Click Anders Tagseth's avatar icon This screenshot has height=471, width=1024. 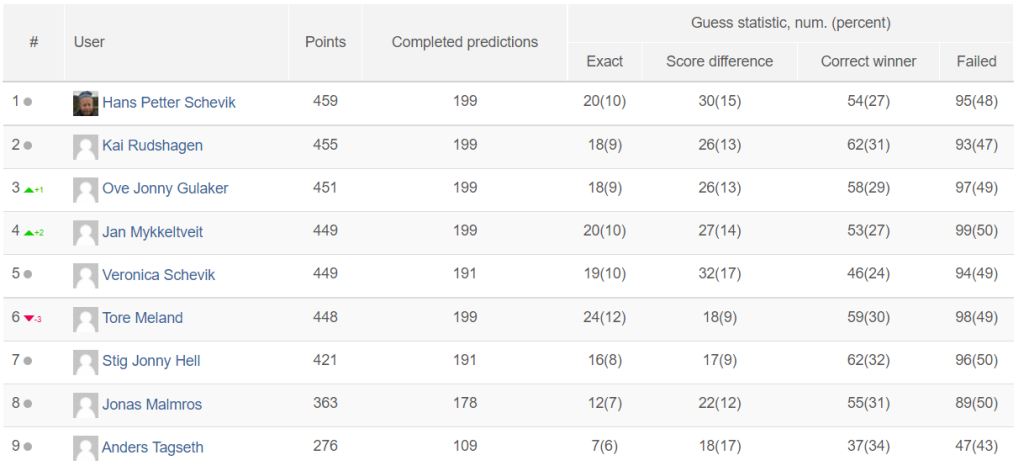click(86, 448)
